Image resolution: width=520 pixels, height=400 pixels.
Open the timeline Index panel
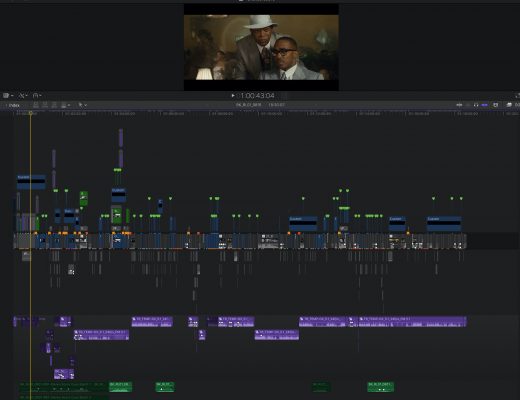(x=14, y=105)
